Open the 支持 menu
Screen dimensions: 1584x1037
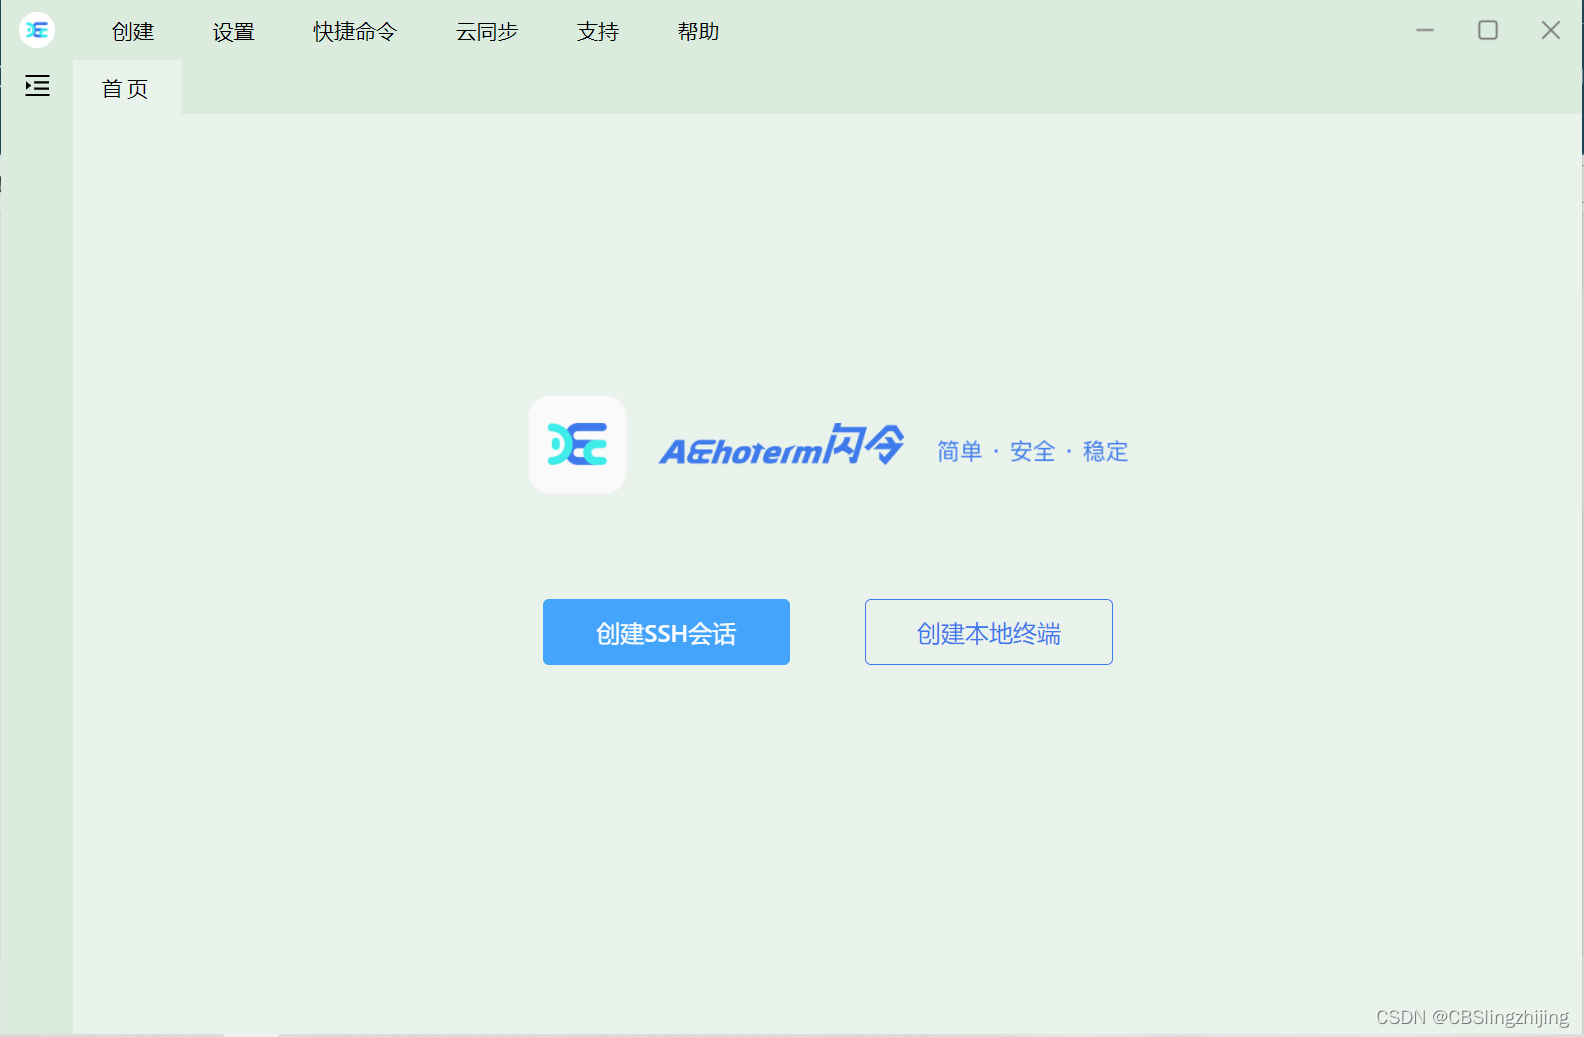coord(598,32)
